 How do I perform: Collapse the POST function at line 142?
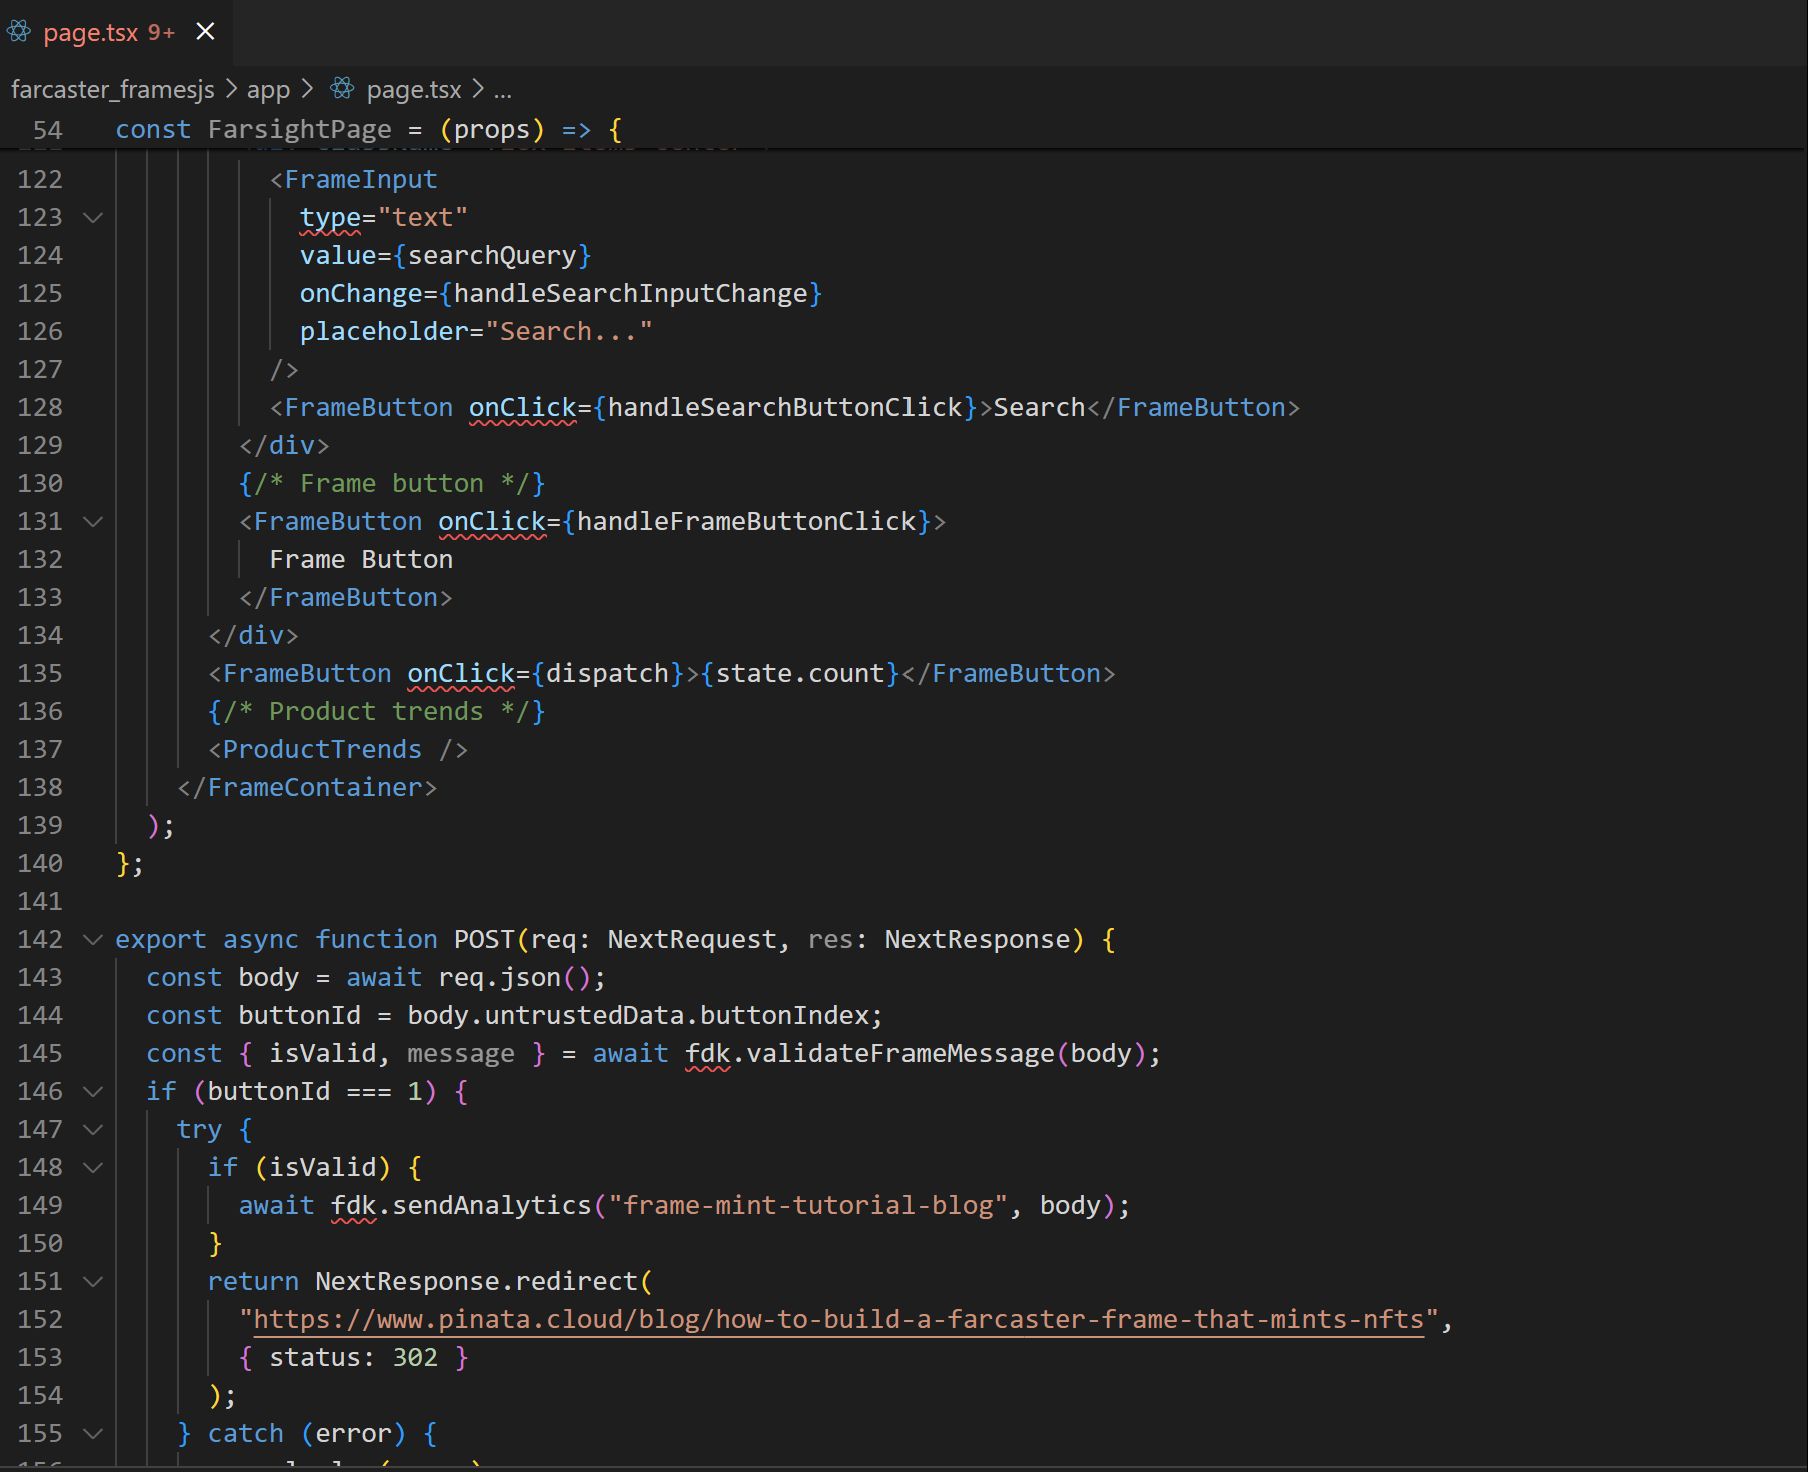[93, 939]
